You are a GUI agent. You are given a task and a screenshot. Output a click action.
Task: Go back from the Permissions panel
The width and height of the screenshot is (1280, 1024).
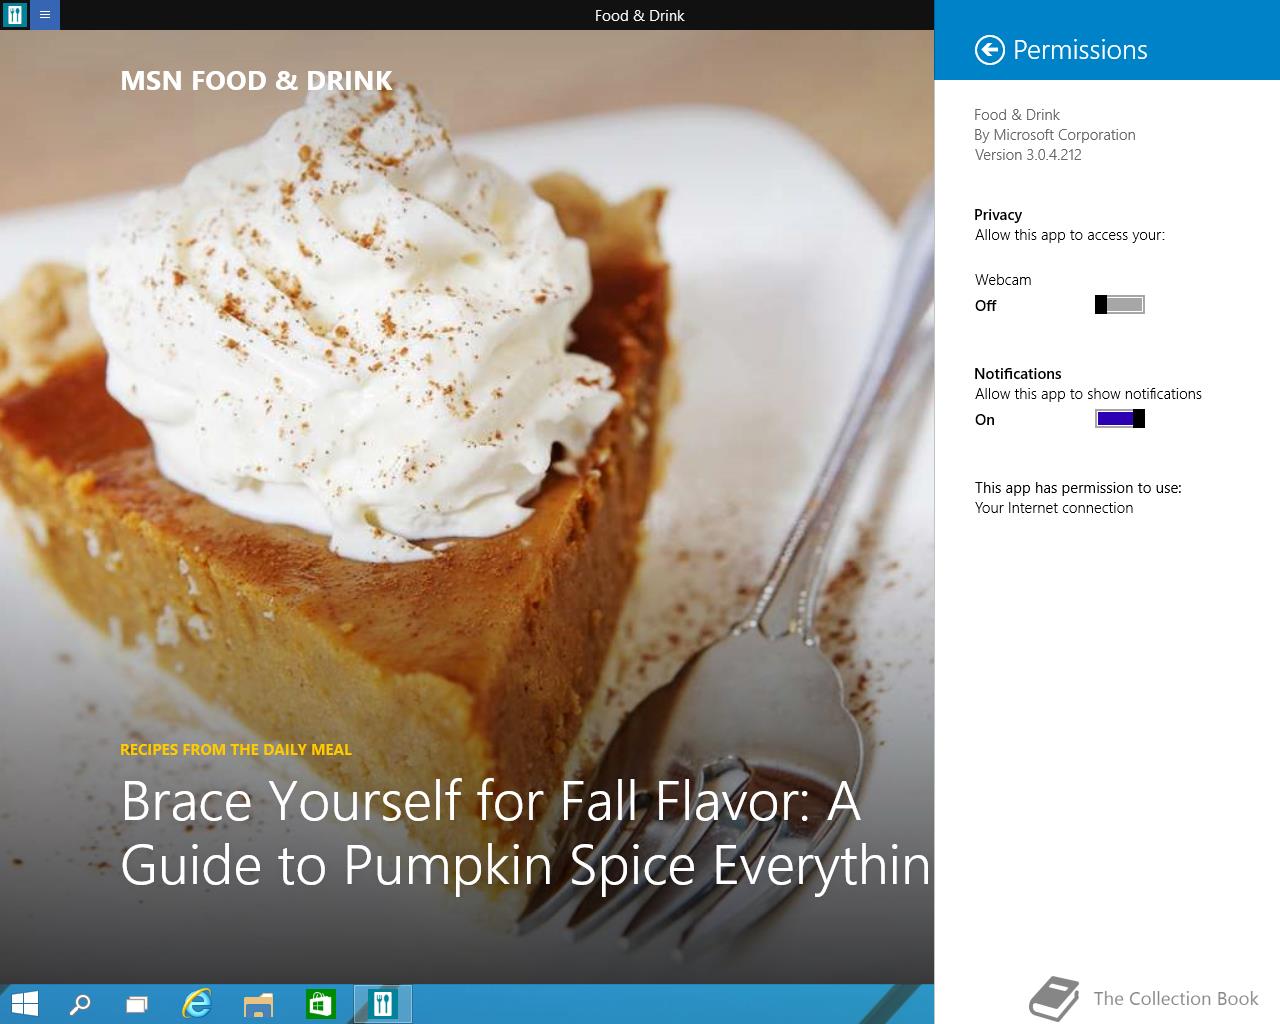click(989, 50)
